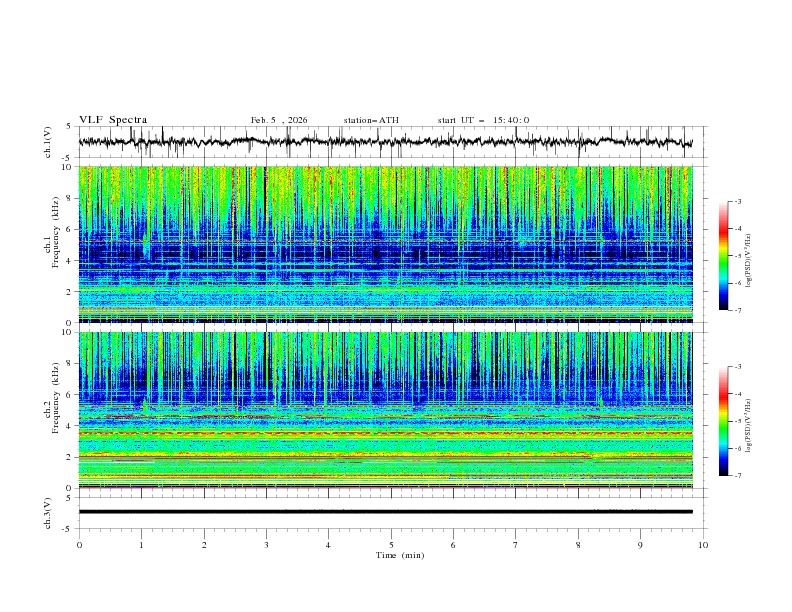The image size is (792, 612).
Task: Click inside the ch.1 spectrogram panel
Action: 386,244
